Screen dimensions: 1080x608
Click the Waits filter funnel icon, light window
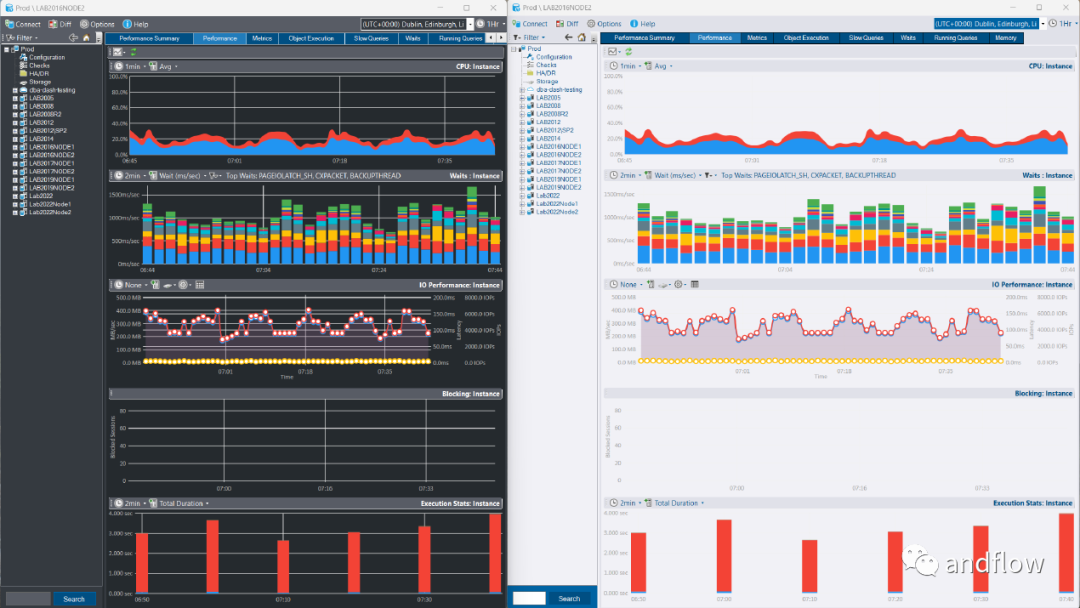(x=709, y=175)
